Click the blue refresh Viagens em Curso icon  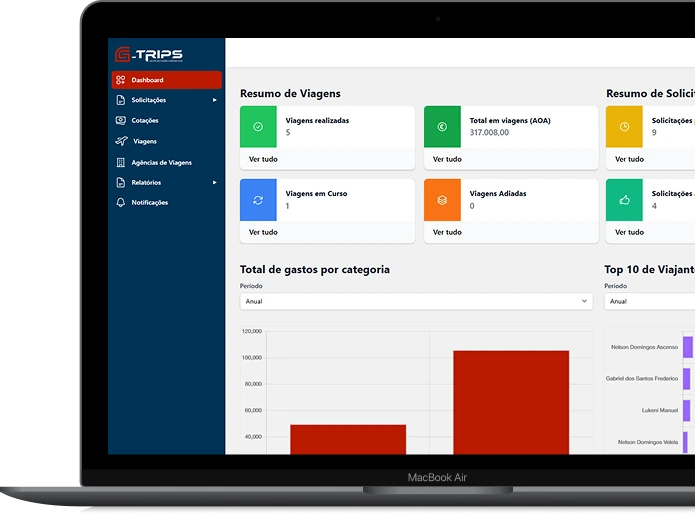(x=258, y=200)
